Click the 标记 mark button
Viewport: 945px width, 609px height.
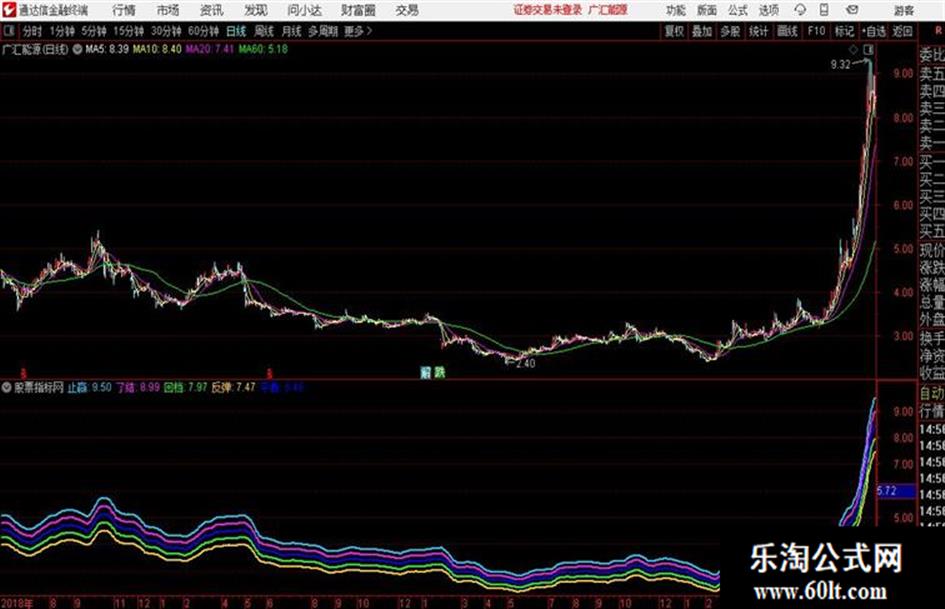click(x=844, y=31)
